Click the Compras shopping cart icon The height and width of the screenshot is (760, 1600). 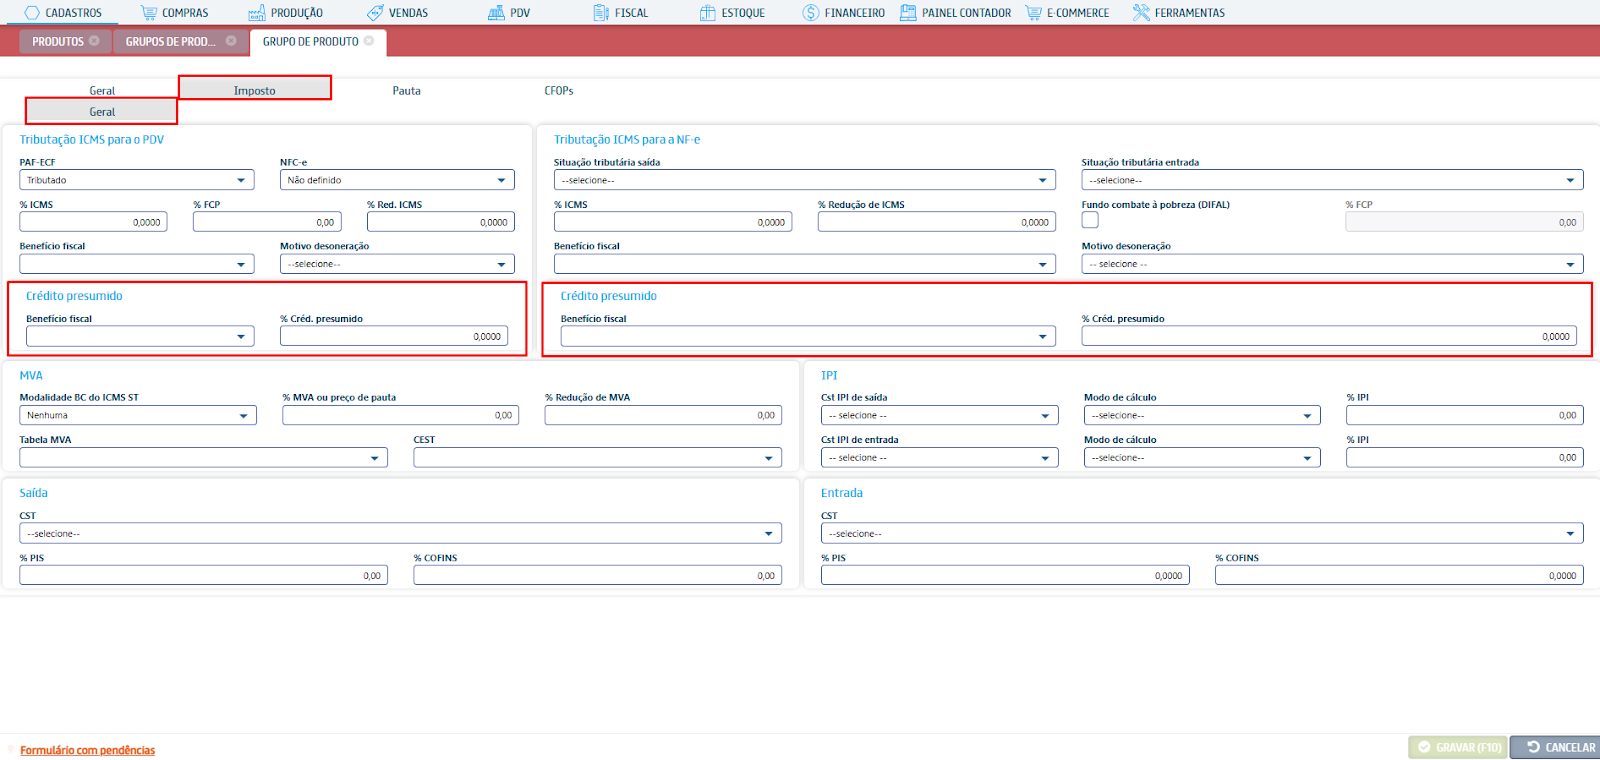pyautogui.click(x=149, y=13)
